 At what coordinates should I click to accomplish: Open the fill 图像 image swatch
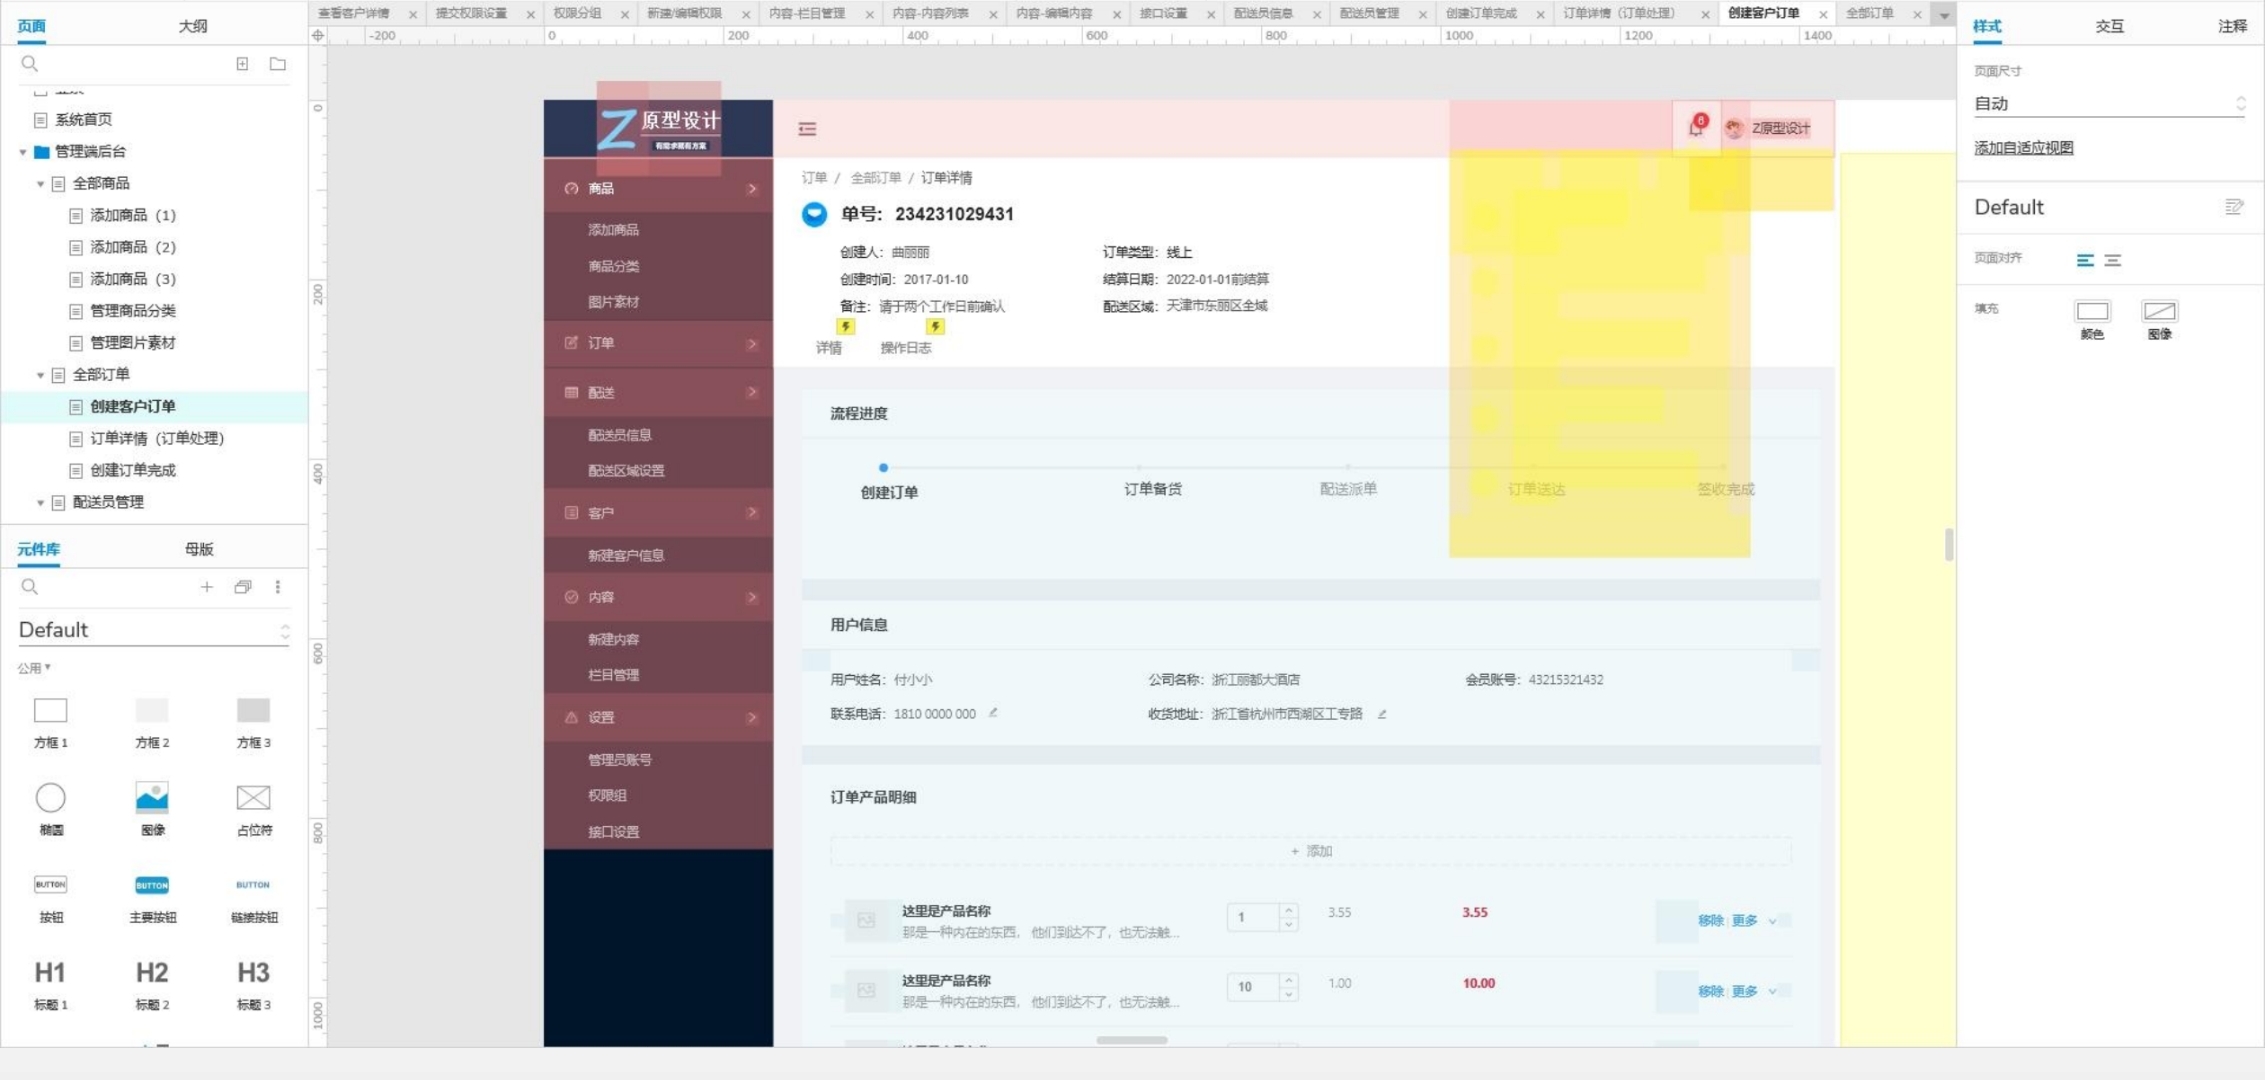pos(2159,311)
